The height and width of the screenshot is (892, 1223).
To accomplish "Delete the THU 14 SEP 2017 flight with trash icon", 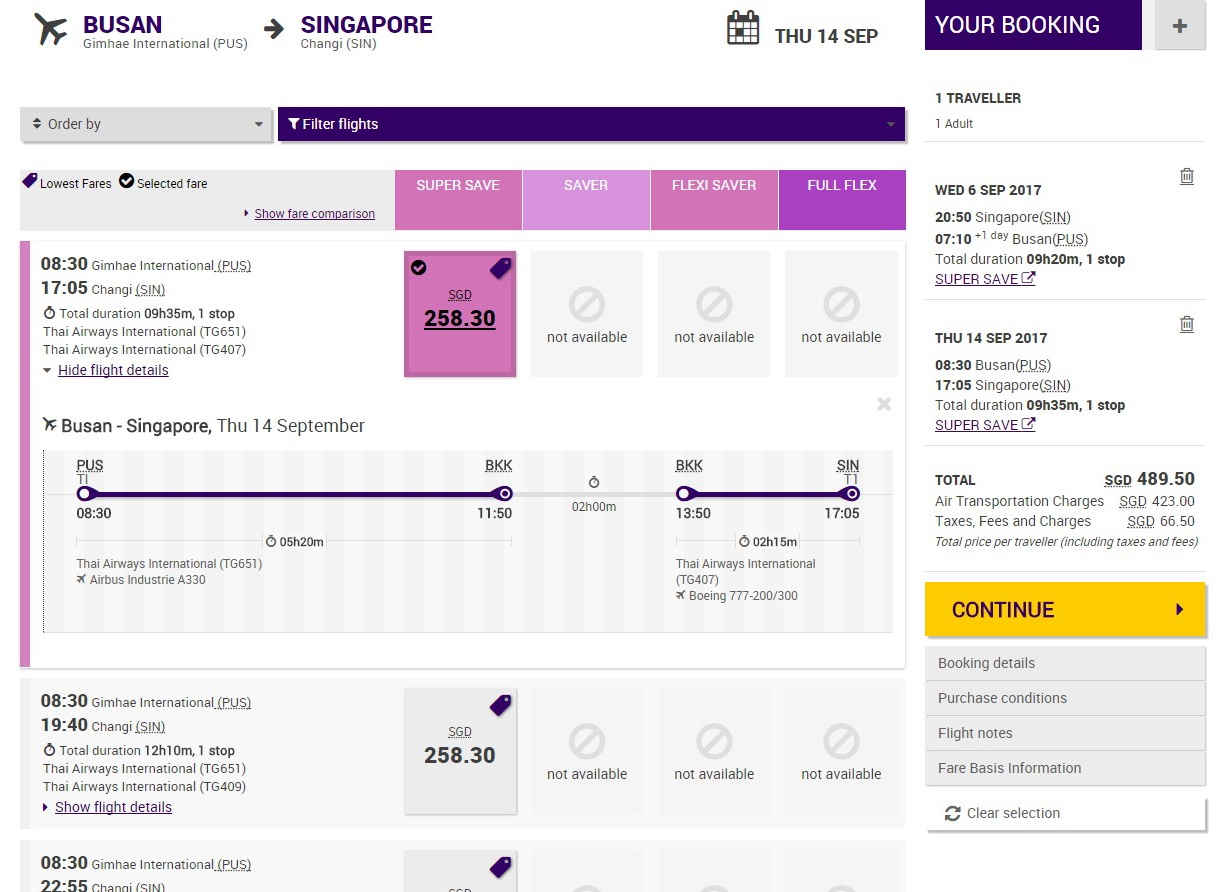I will point(1187,324).
